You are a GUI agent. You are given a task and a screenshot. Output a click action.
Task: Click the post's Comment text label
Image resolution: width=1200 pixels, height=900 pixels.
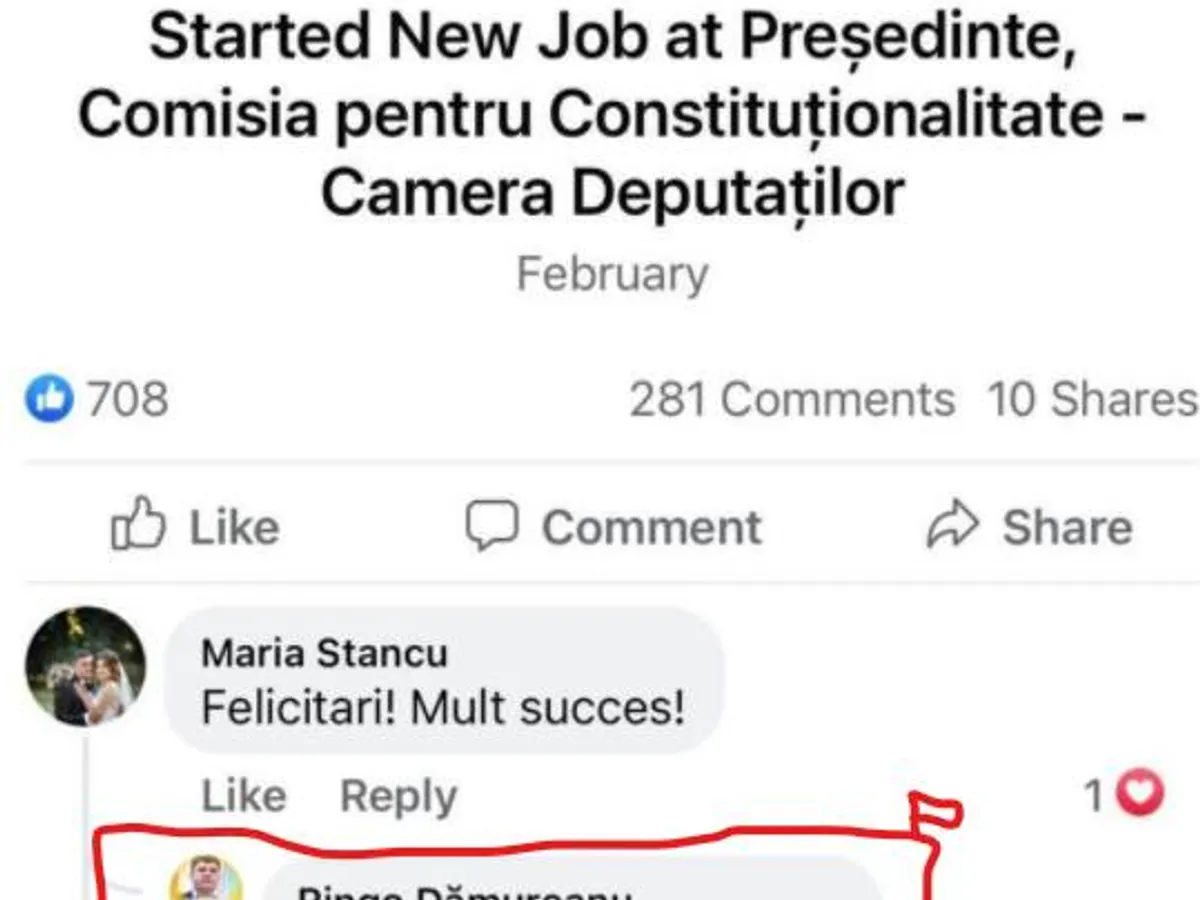tap(651, 527)
